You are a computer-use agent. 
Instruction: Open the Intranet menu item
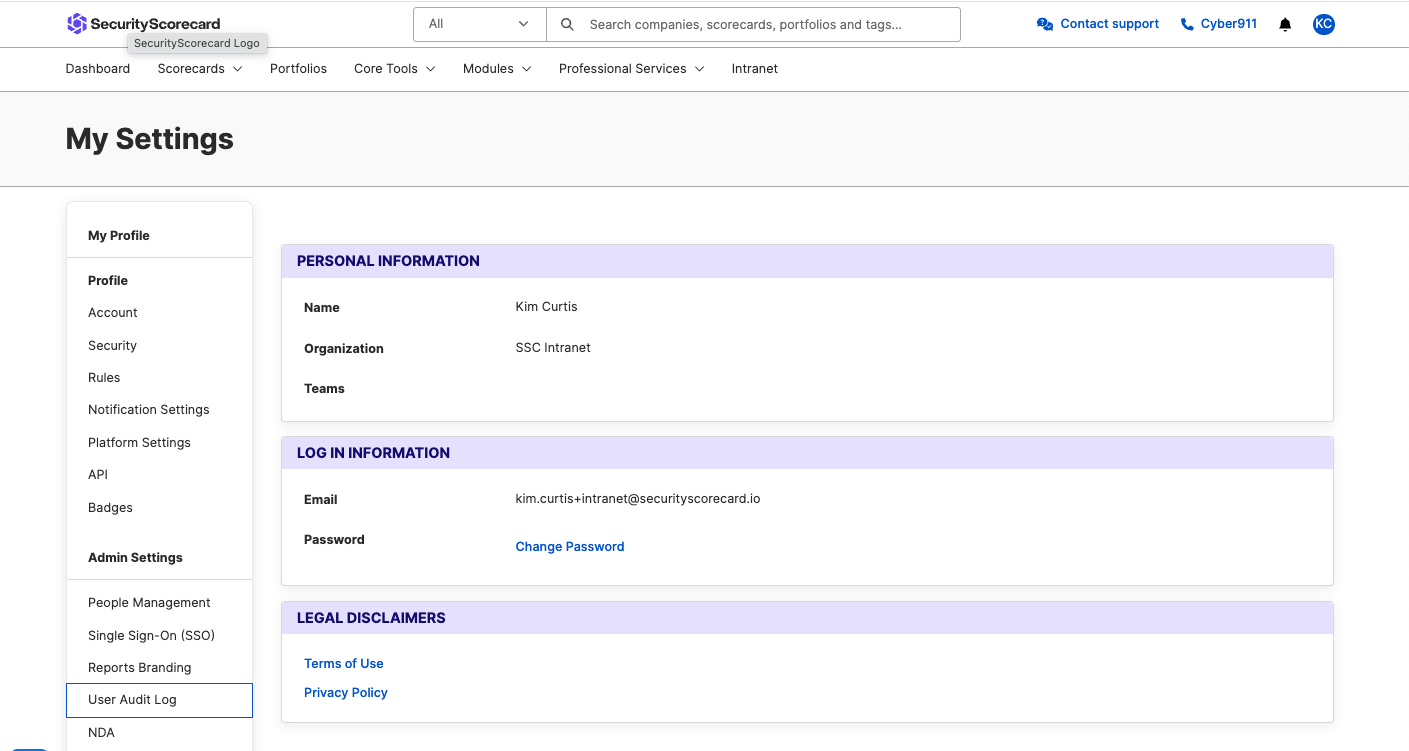pos(755,69)
